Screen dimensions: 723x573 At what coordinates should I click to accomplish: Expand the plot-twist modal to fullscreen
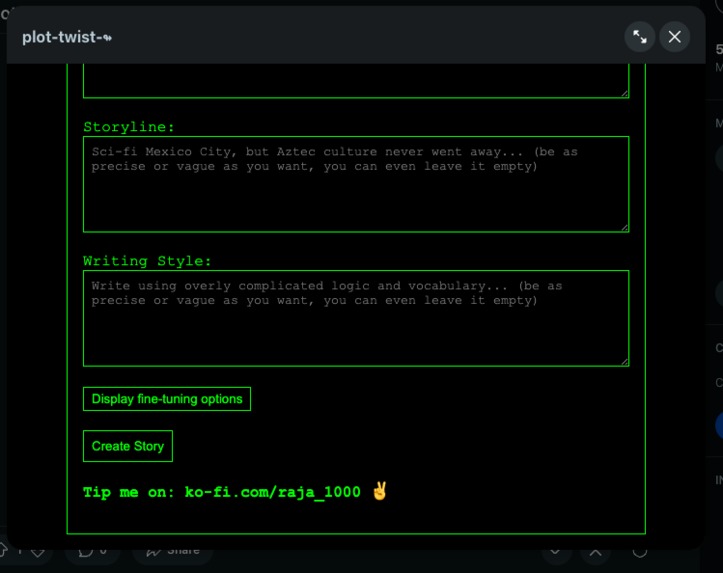coord(640,37)
